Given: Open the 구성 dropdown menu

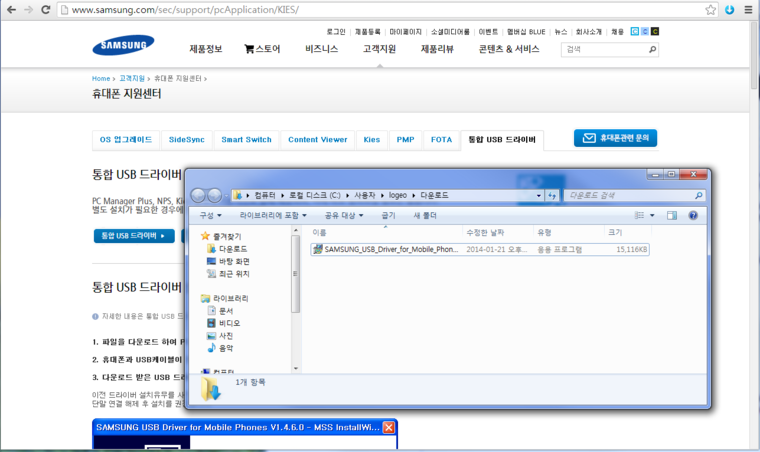Looking at the screenshot, I should click(x=211, y=215).
